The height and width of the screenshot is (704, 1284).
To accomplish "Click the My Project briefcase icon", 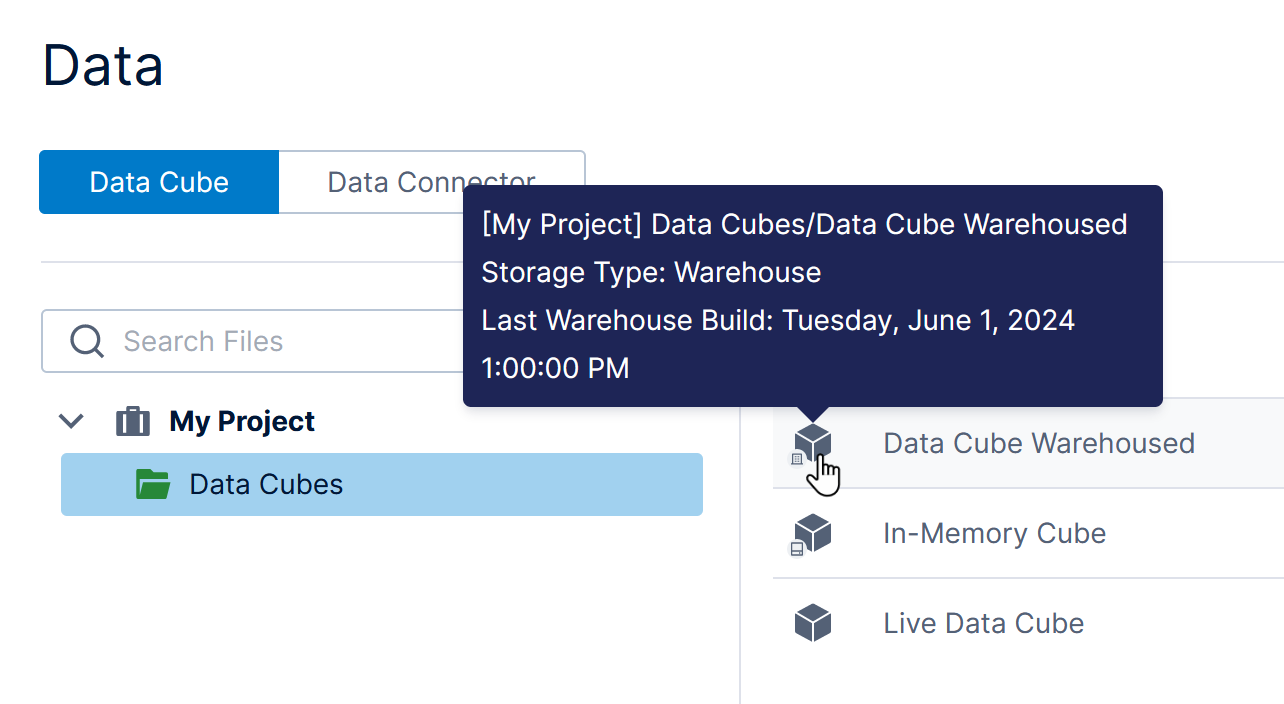I will (x=132, y=421).
